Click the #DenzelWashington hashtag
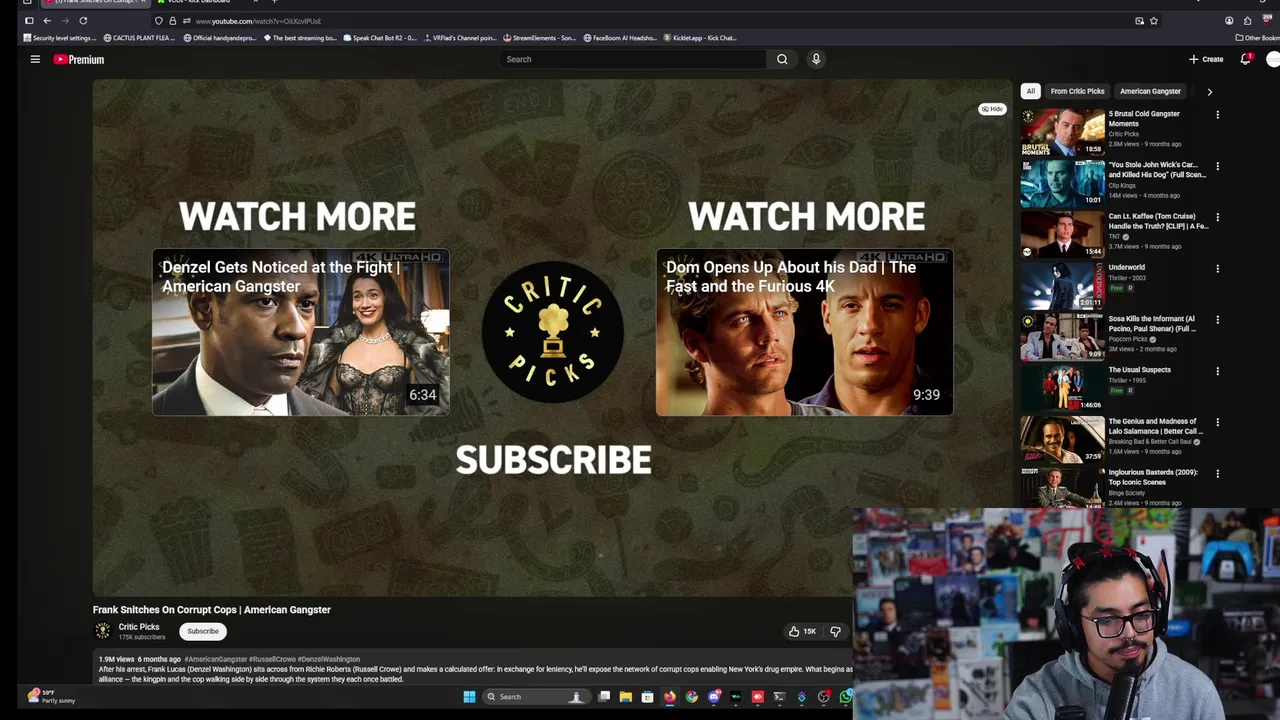The width and height of the screenshot is (1280, 720). 328,660
